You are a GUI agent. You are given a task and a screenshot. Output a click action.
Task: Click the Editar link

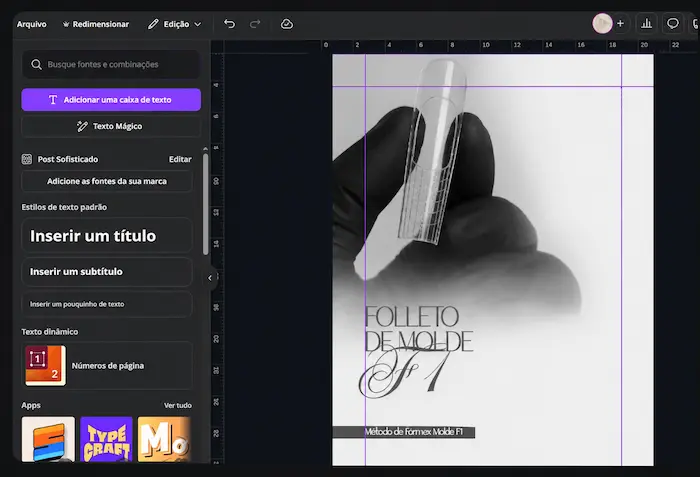(180, 159)
